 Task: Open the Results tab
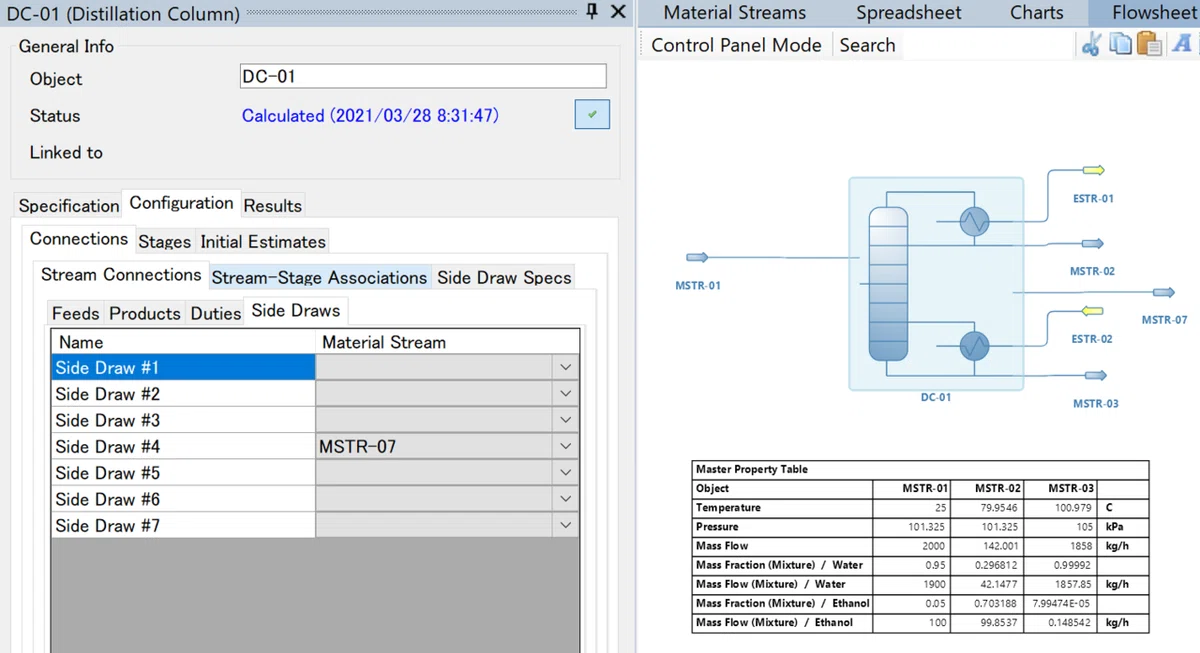coord(273,205)
